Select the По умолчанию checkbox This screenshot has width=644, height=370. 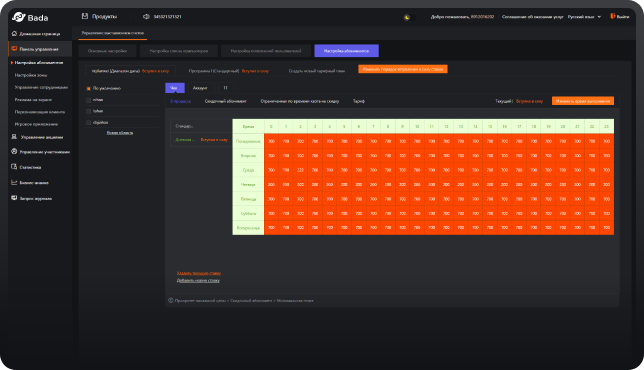pyautogui.click(x=88, y=88)
